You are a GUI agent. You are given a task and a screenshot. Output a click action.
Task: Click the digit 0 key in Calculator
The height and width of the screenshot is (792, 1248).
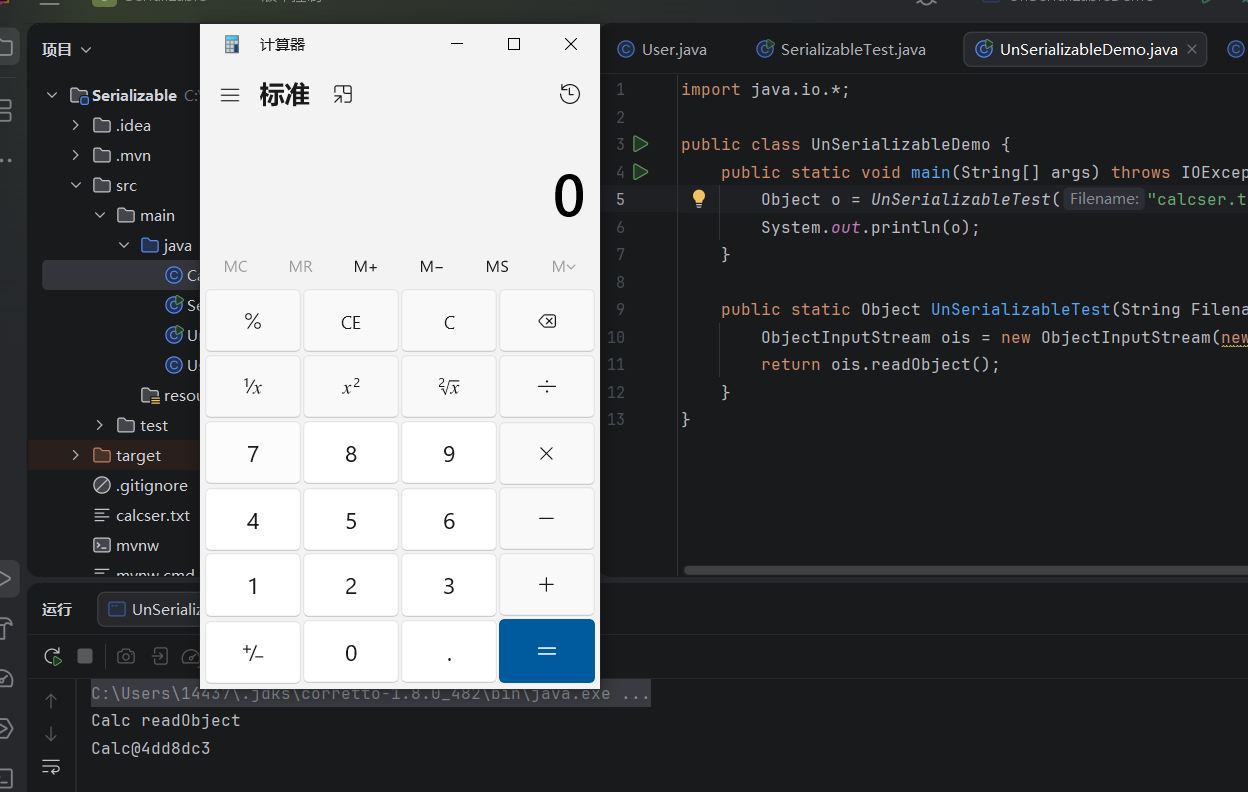[x=351, y=652]
